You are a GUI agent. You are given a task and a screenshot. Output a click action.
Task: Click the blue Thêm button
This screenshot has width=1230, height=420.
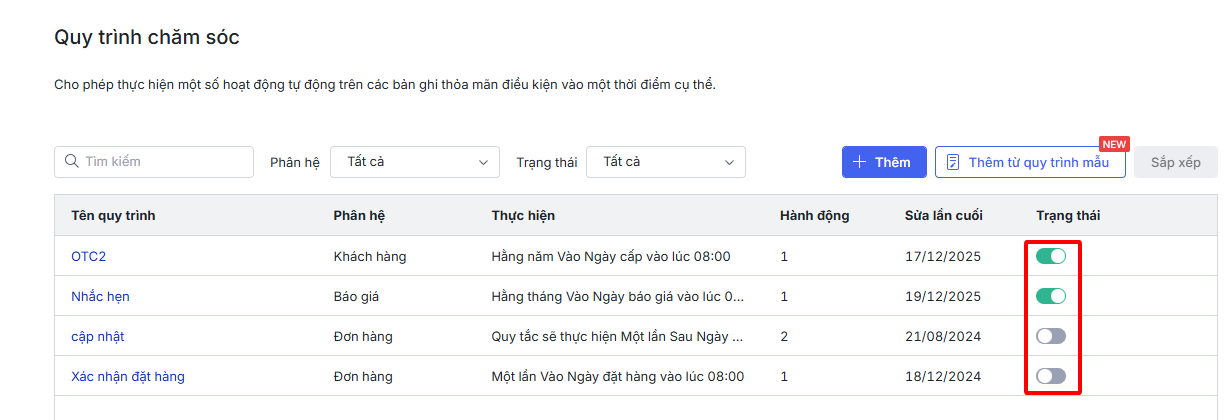pos(884,162)
